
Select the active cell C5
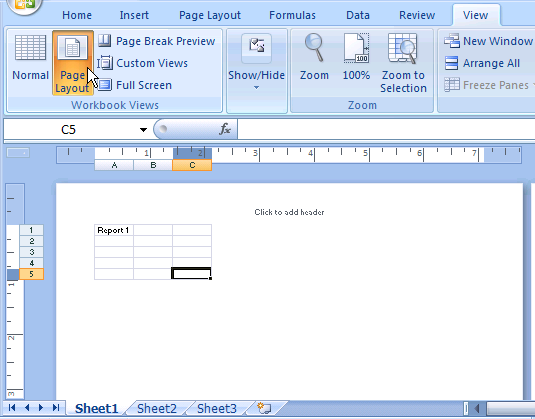click(191, 274)
